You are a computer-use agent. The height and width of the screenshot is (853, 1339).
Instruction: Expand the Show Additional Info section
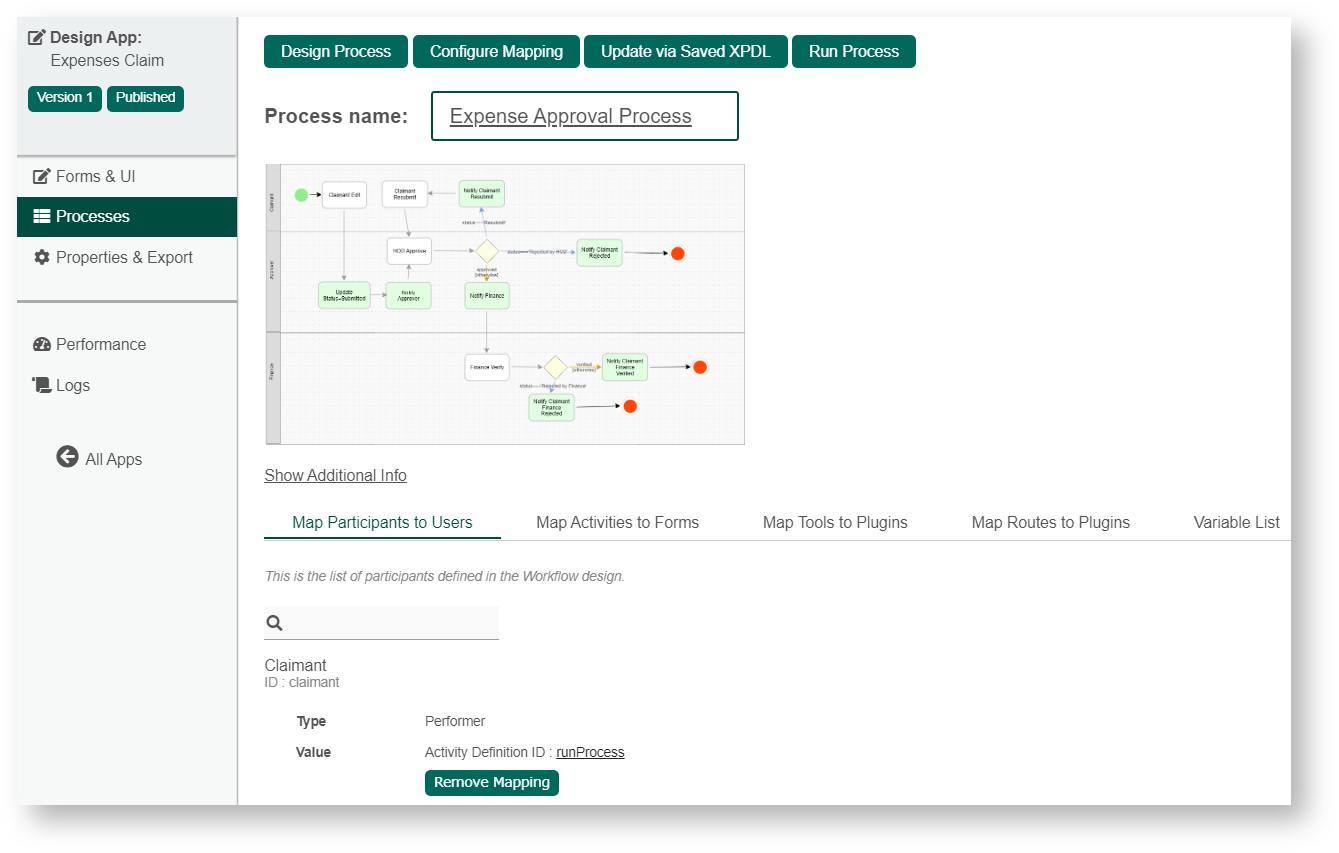[x=335, y=476]
